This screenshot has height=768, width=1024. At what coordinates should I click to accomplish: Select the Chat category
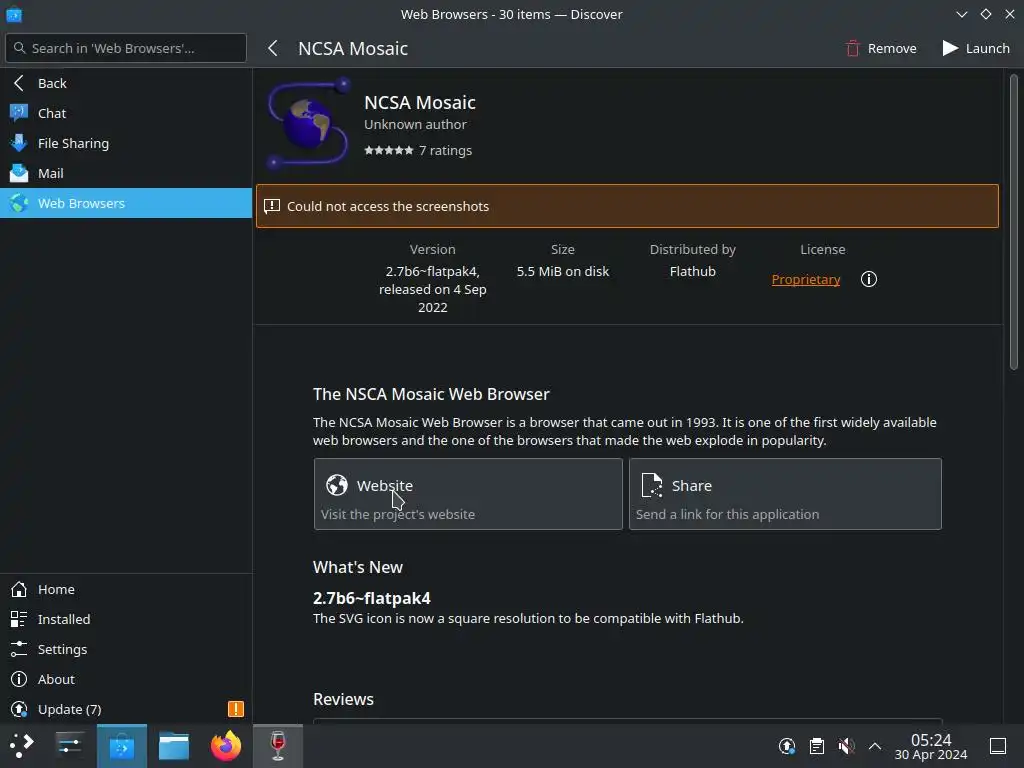126,113
